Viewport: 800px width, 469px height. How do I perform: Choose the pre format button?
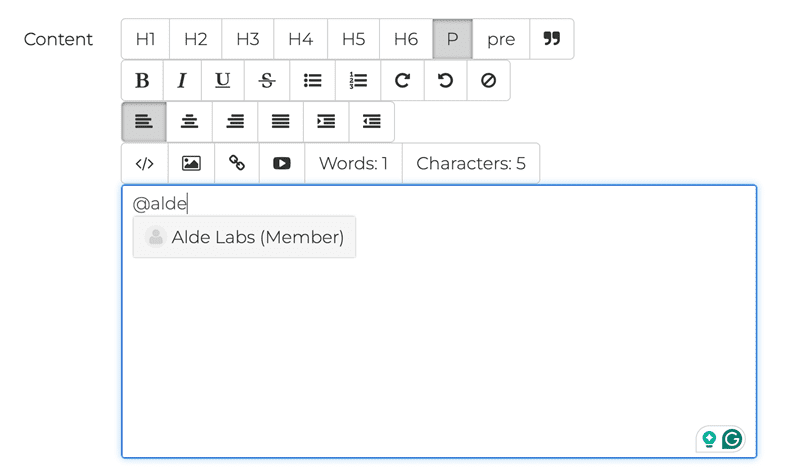point(501,39)
